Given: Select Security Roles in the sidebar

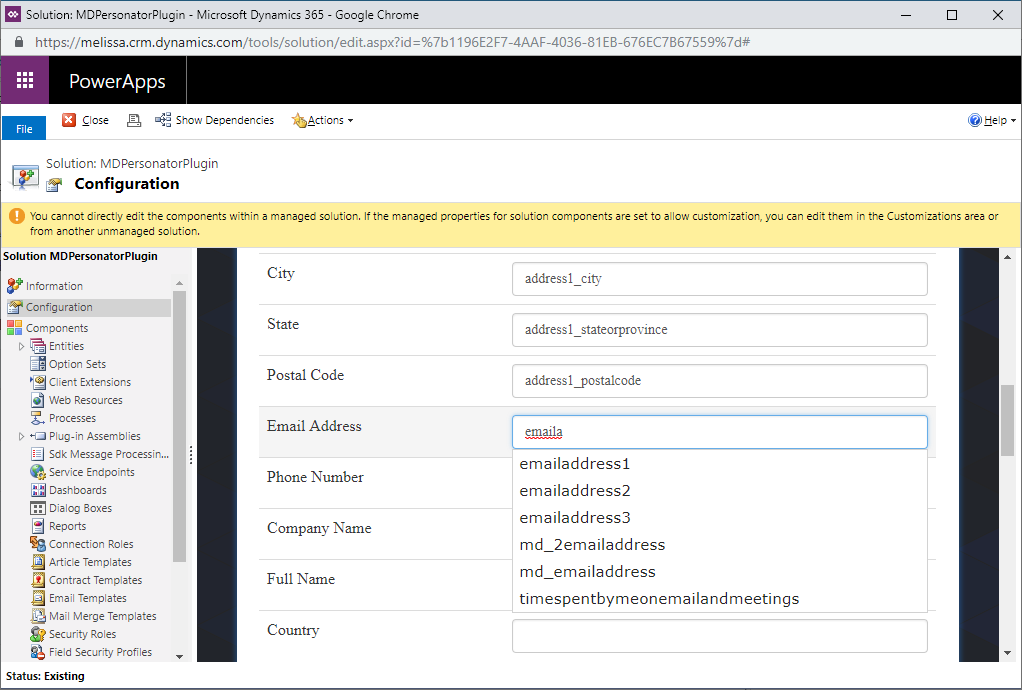Looking at the screenshot, I should pos(82,634).
